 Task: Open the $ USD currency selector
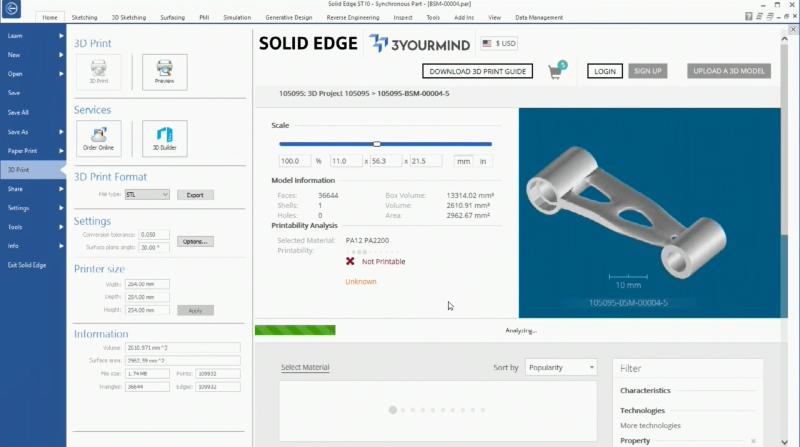tap(499, 43)
